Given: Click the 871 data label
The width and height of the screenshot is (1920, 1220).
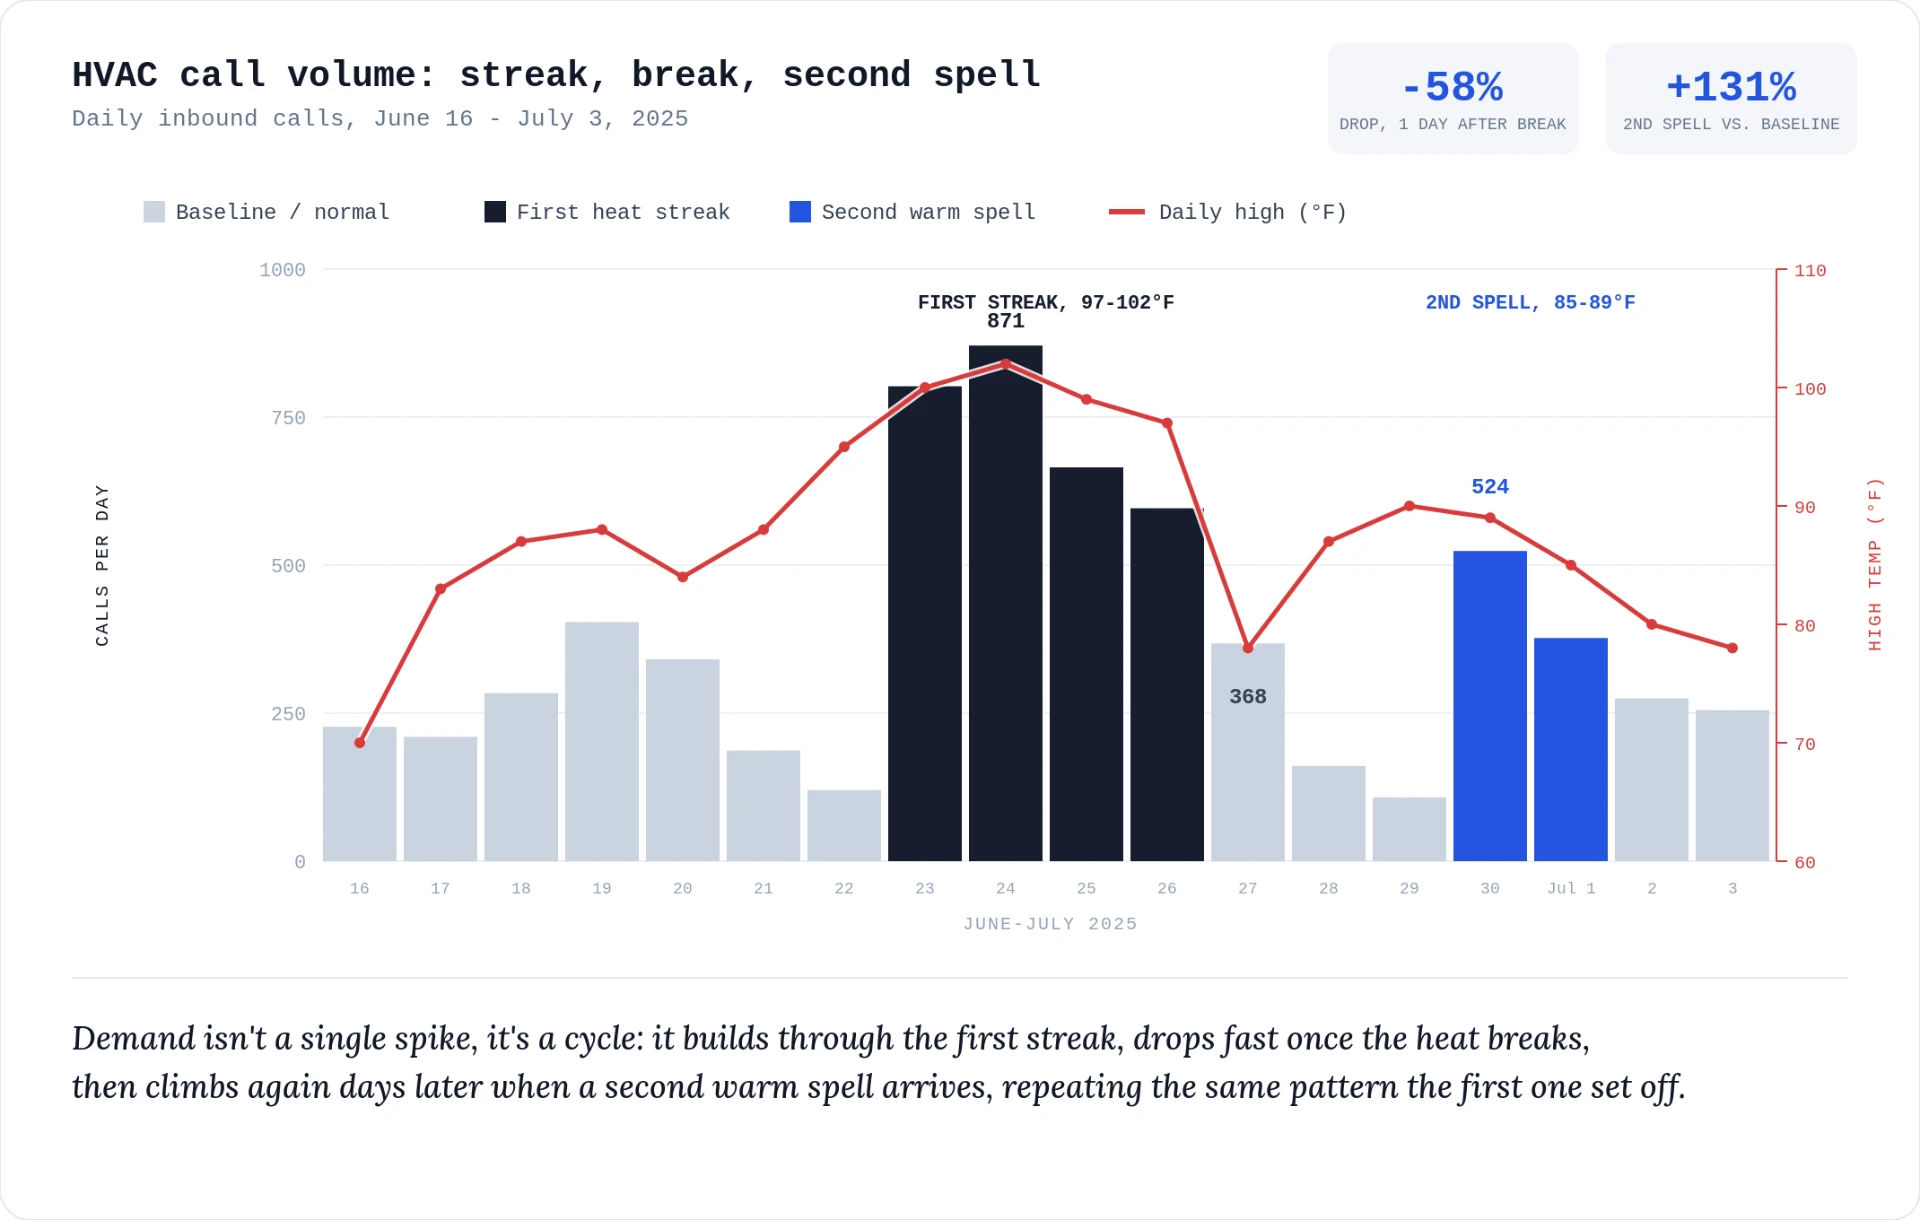Looking at the screenshot, I should click(x=1006, y=321).
